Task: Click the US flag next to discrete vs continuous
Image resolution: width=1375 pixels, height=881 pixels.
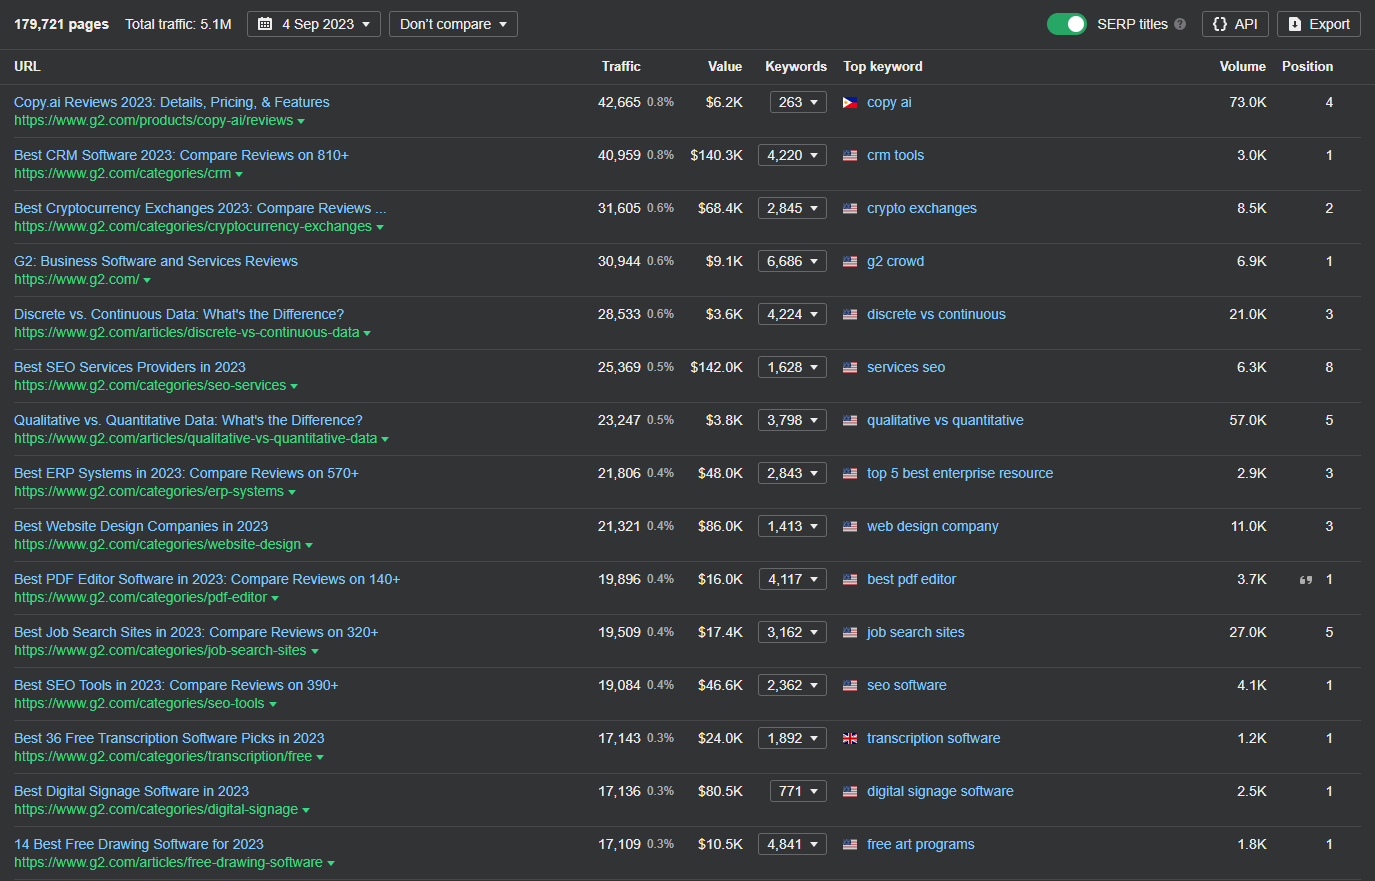Action: [x=850, y=314]
